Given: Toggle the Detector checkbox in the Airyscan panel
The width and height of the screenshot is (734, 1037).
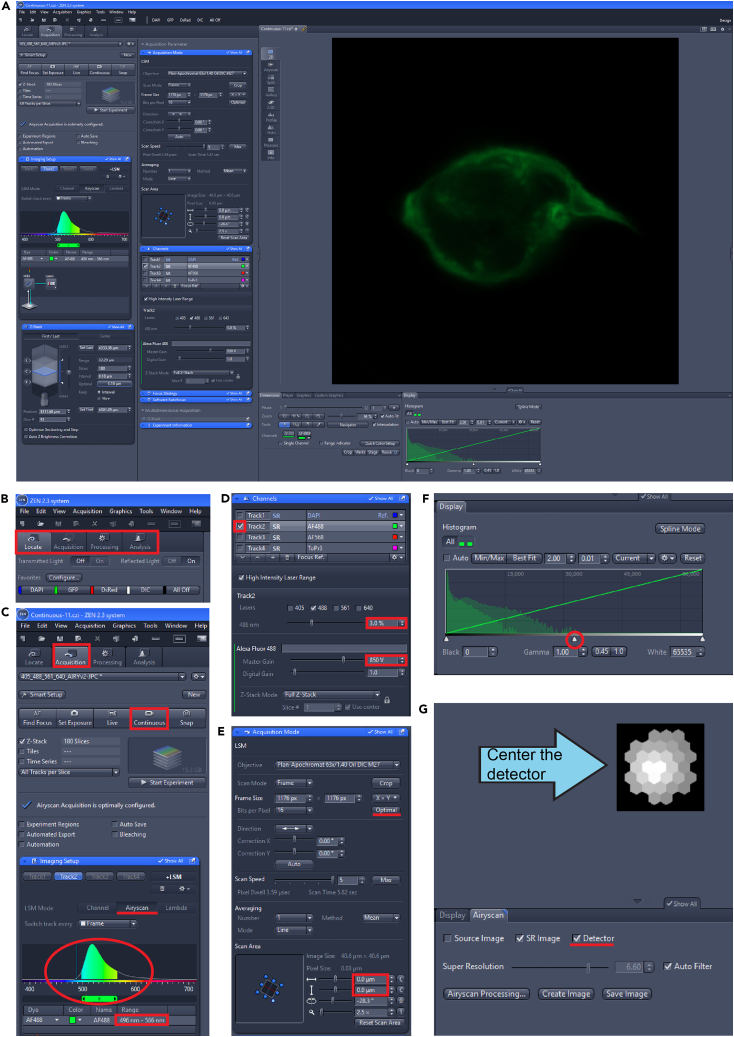Looking at the screenshot, I should (577, 938).
